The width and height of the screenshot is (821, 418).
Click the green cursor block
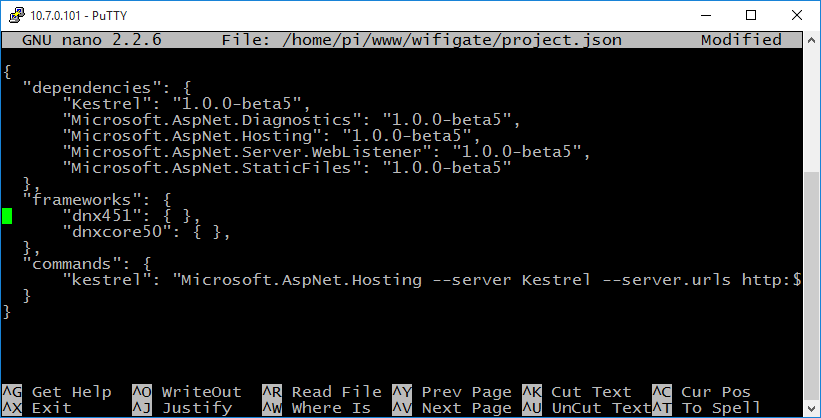[7, 216]
